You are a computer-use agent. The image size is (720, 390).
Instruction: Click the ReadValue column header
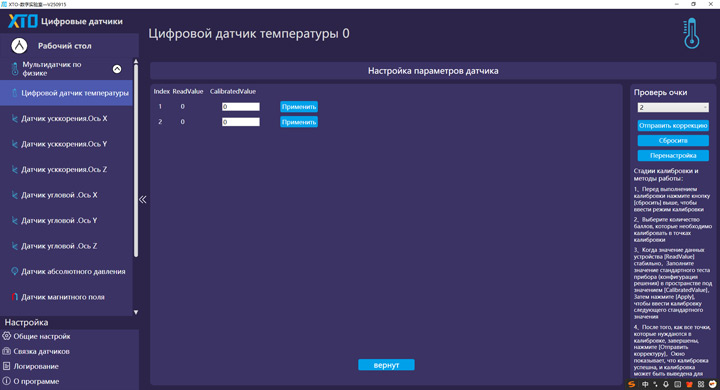[188, 91]
